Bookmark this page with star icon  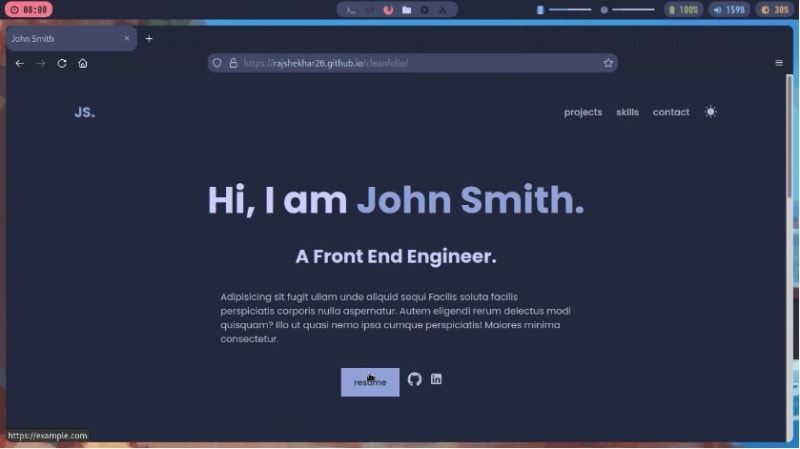[608, 63]
